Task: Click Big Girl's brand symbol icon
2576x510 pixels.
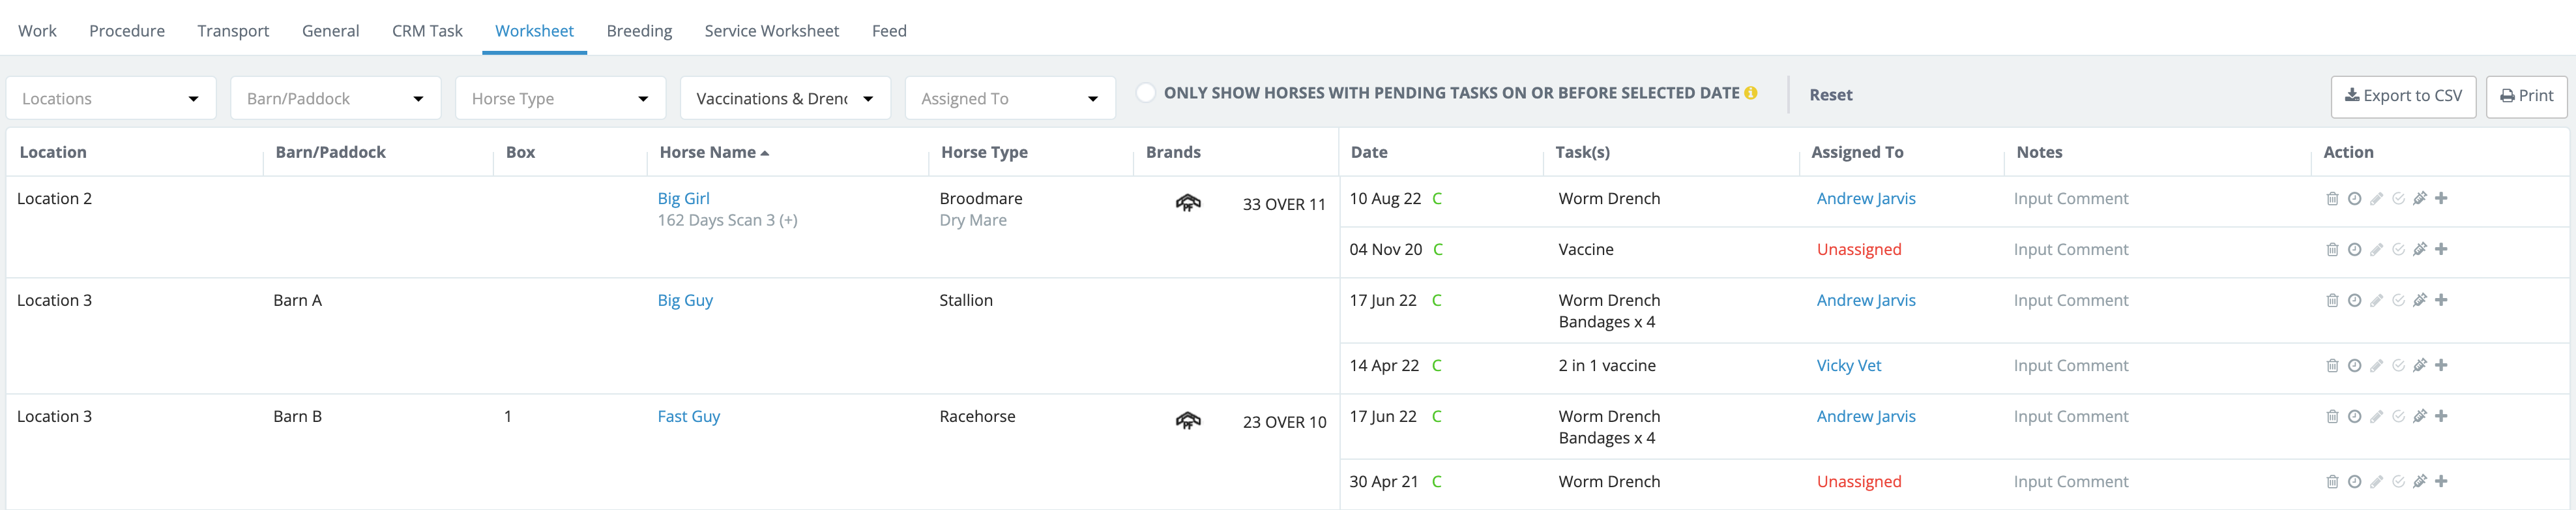Action: [x=1187, y=204]
